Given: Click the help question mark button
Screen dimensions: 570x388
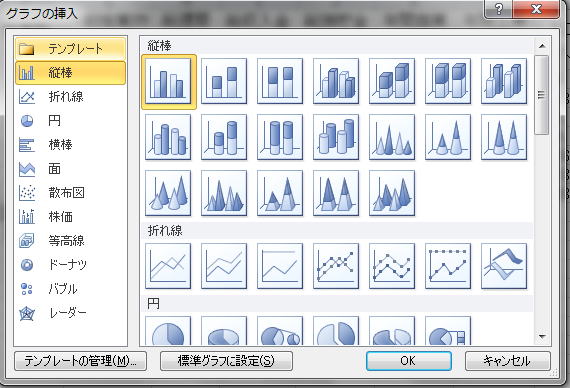Looking at the screenshot, I should point(498,9).
